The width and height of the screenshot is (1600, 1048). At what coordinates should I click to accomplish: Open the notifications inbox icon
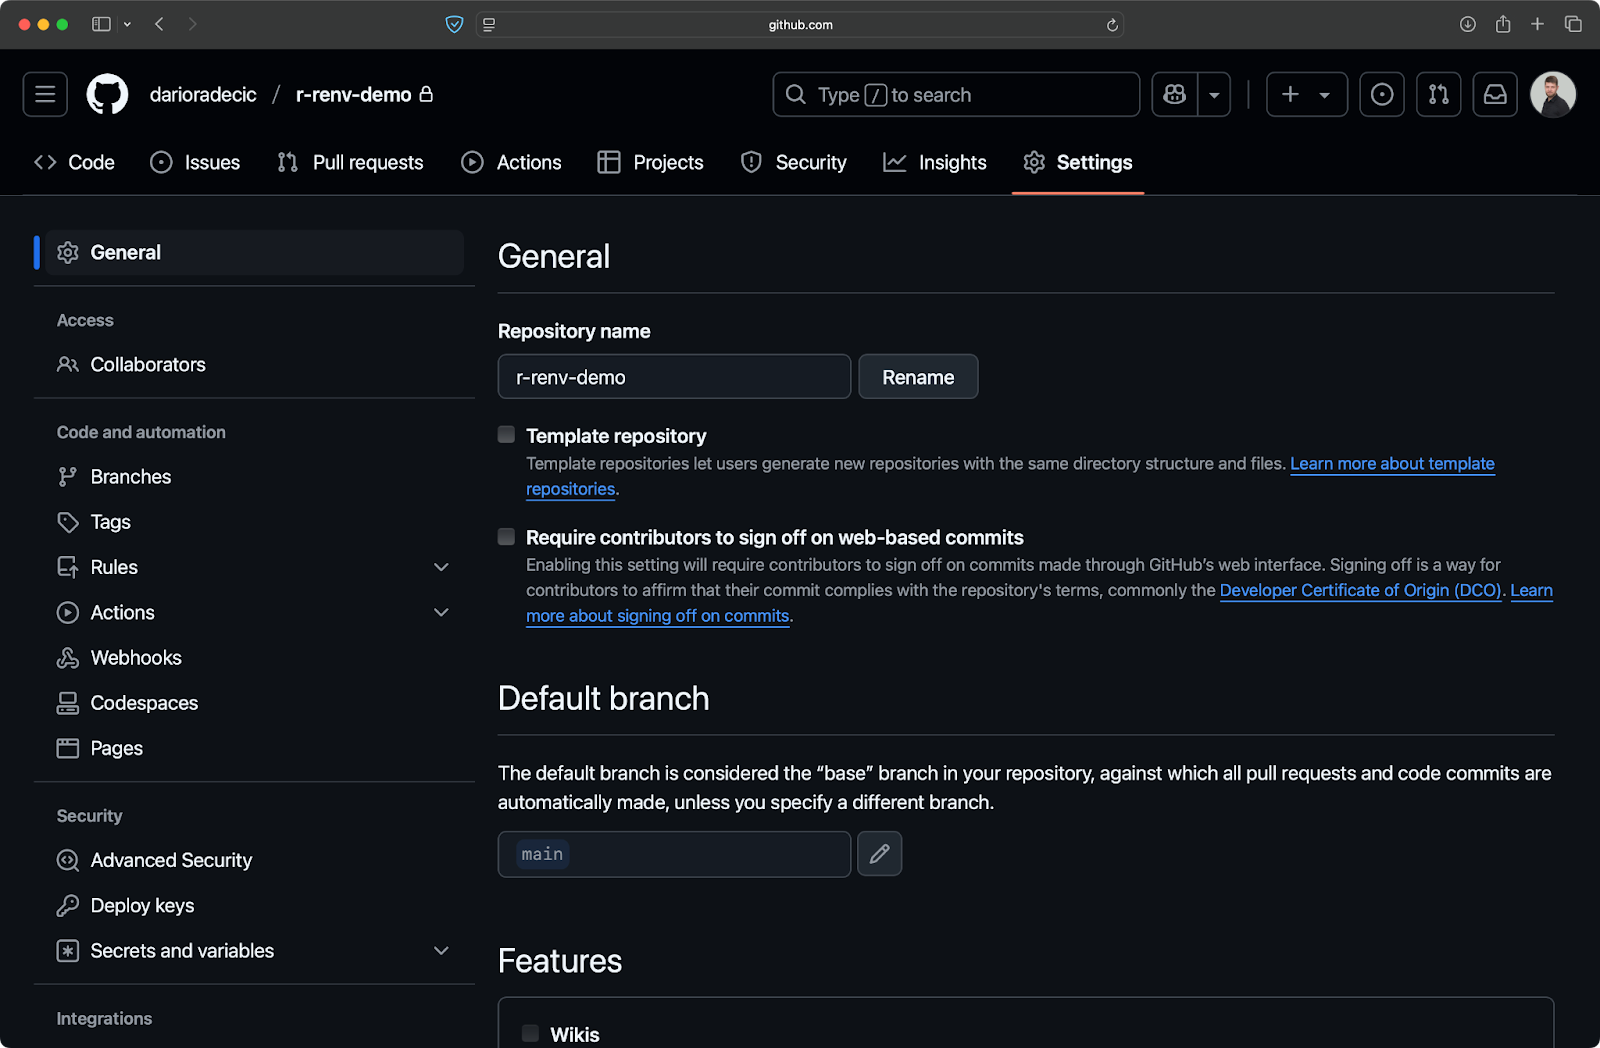pyautogui.click(x=1495, y=94)
